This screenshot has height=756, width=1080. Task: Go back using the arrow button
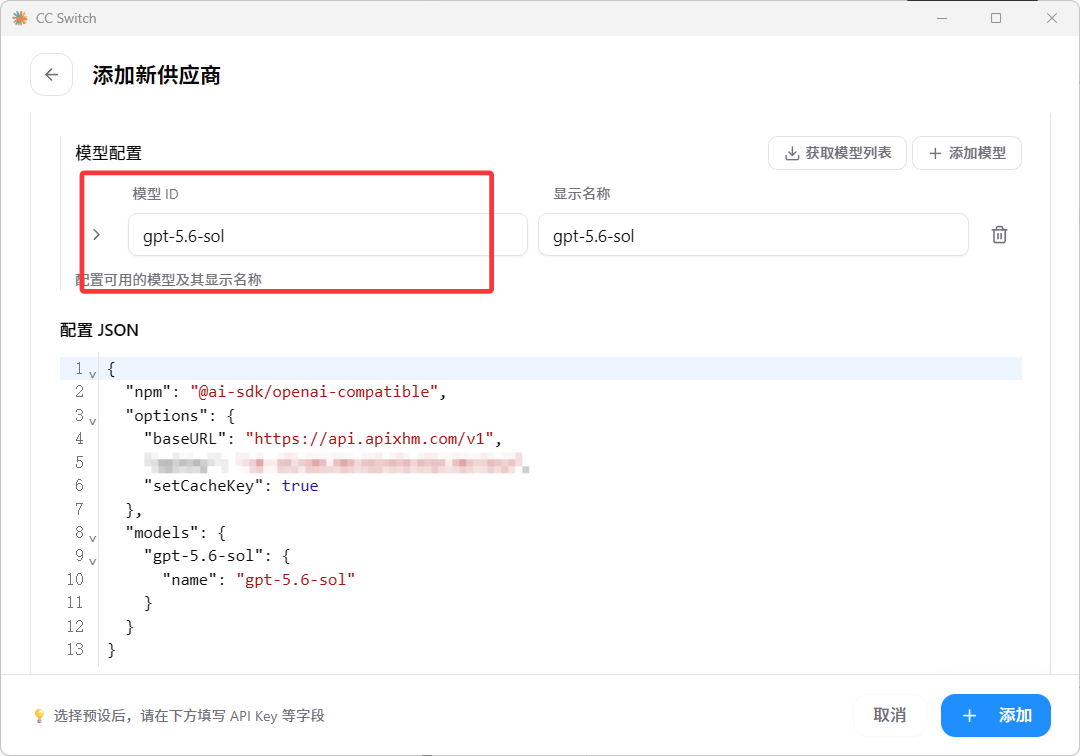(52, 74)
